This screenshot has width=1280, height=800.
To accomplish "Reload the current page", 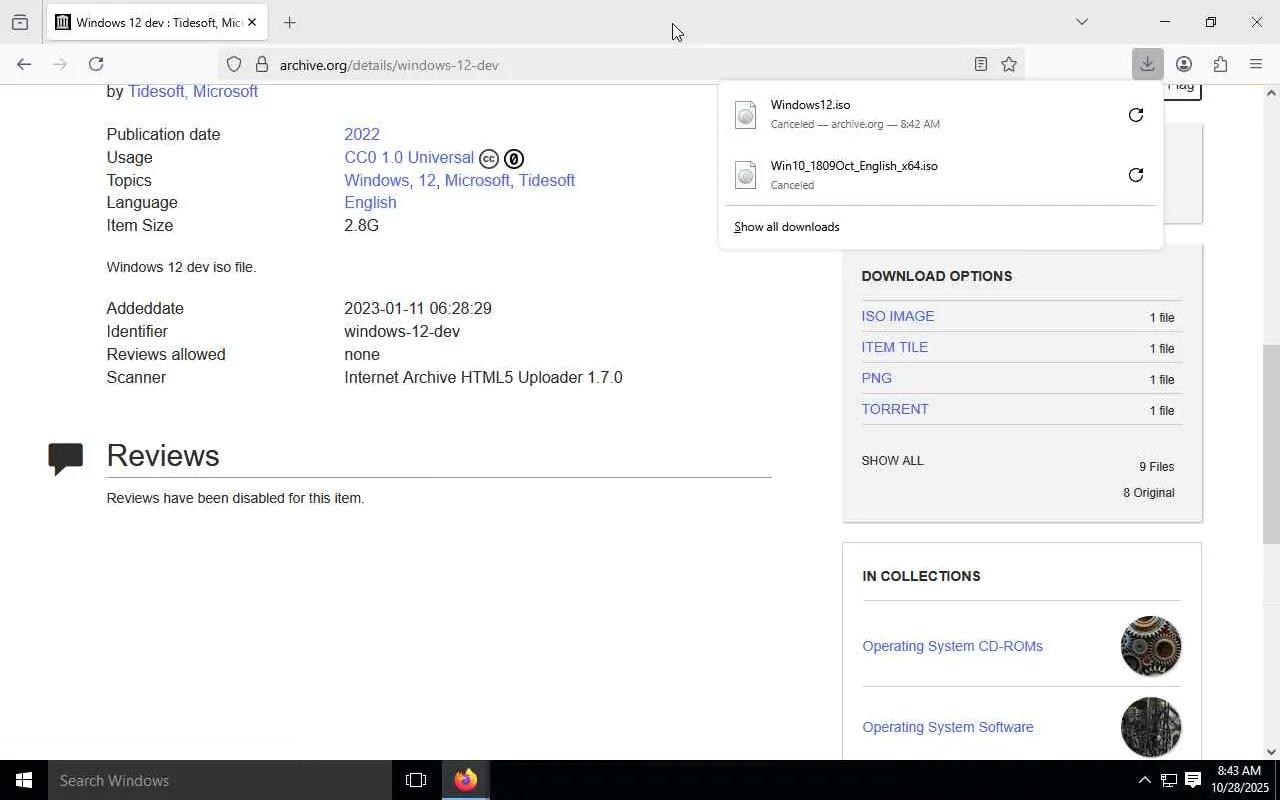I will coord(96,64).
